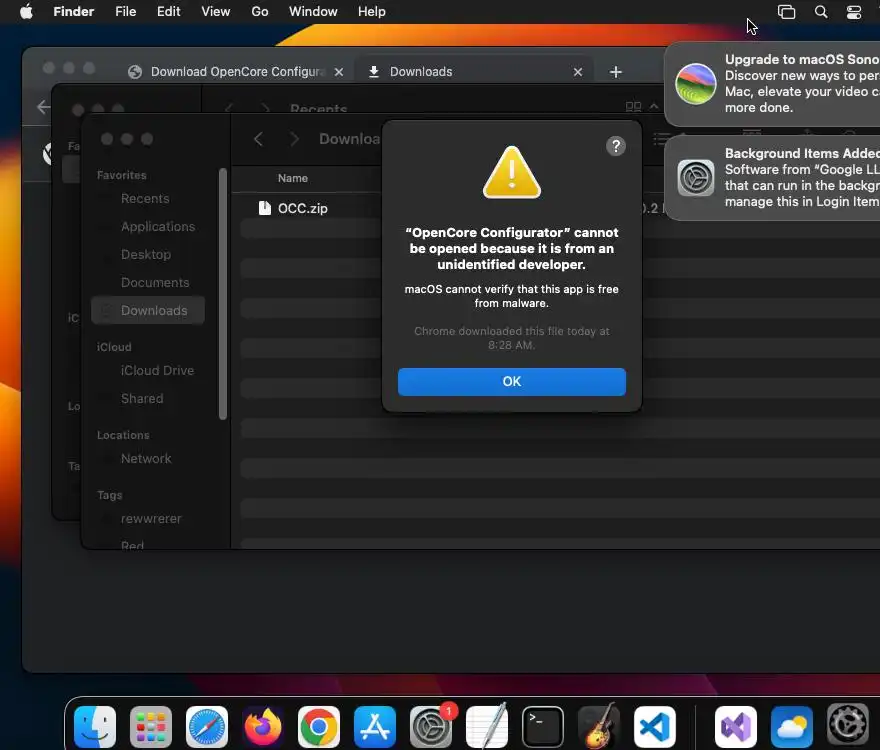This screenshot has height=750, width=880.
Task: Open Spotlight search in menu bar
Action: click(x=821, y=12)
